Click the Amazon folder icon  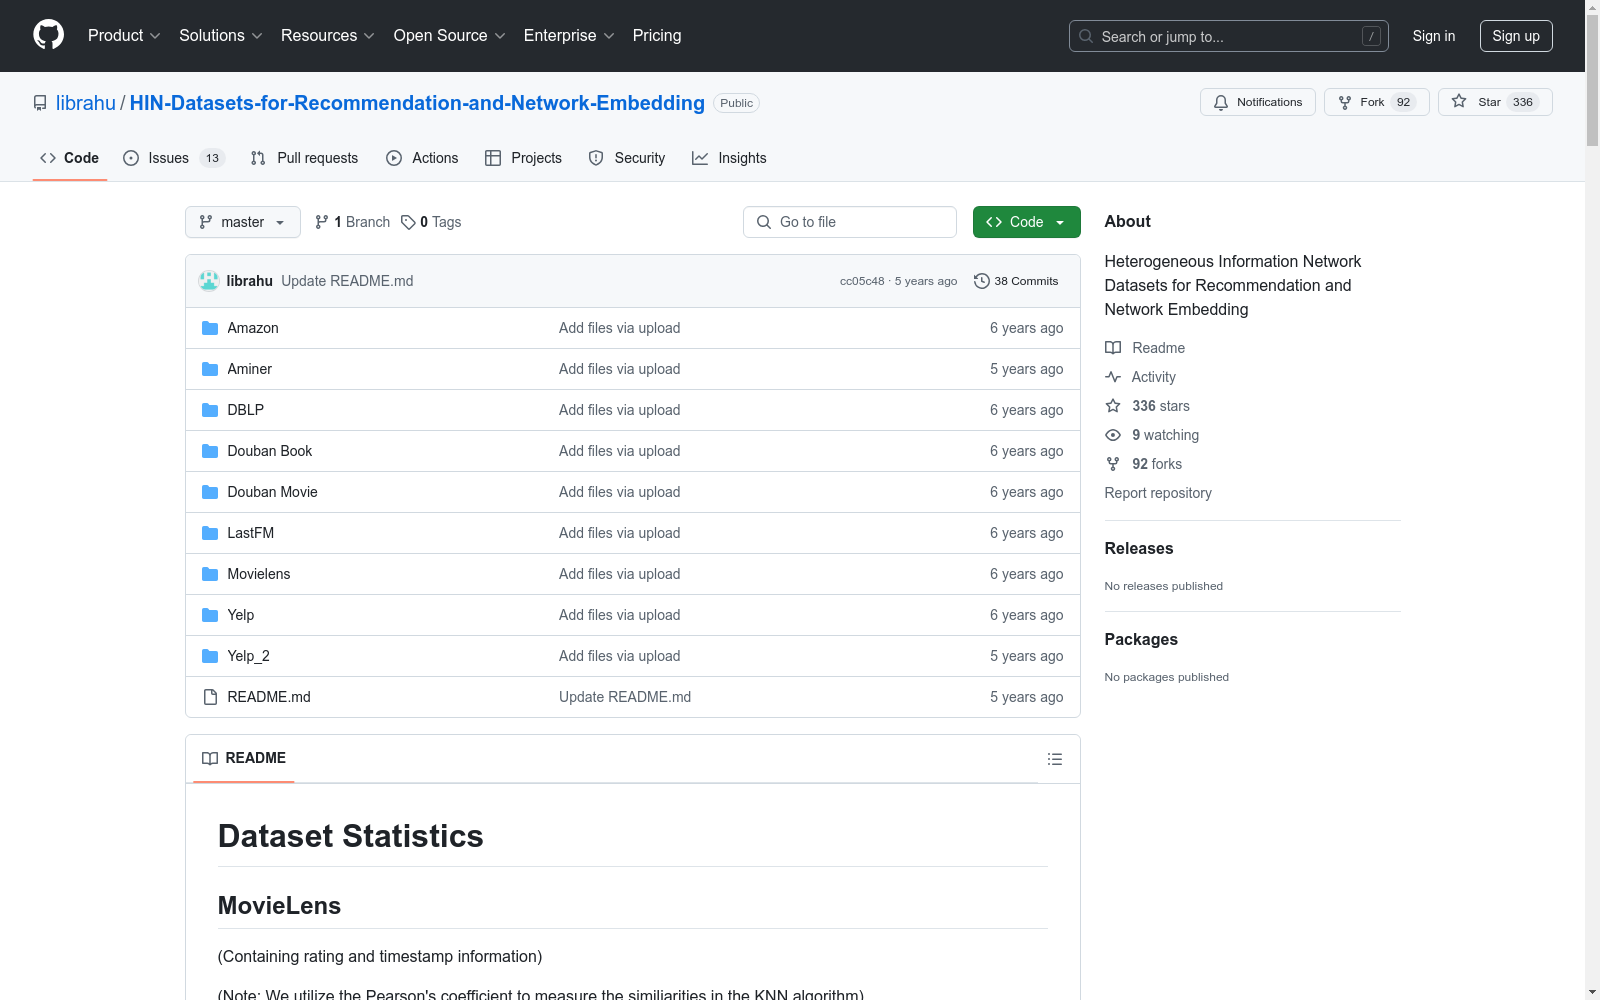coord(210,328)
